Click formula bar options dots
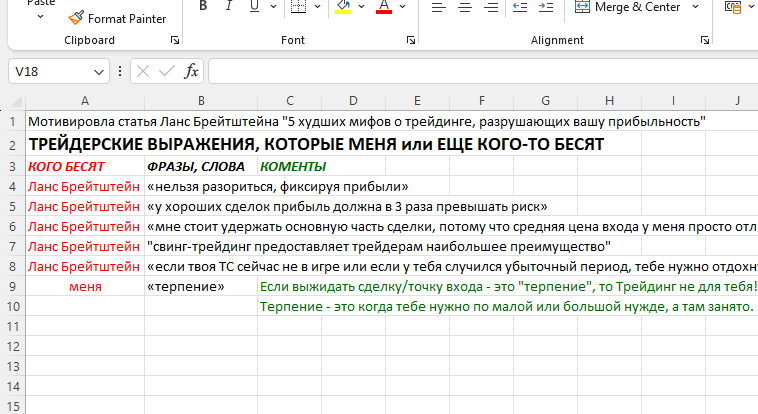The width and height of the screenshot is (758, 414). pos(120,72)
